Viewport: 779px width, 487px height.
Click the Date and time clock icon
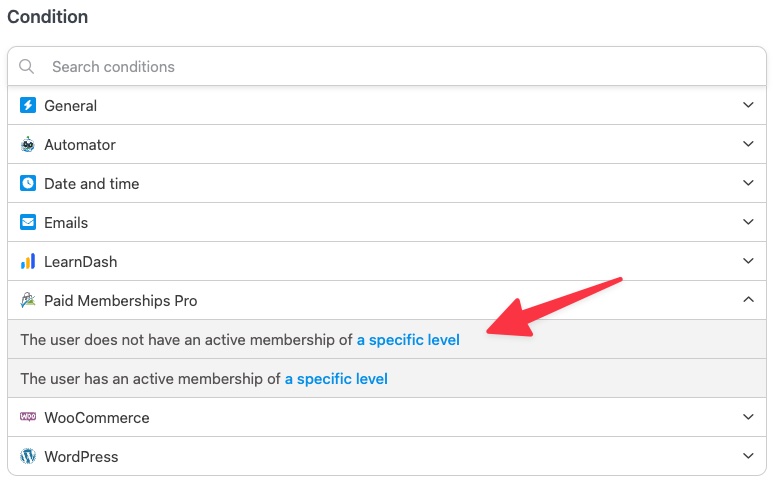pos(28,183)
